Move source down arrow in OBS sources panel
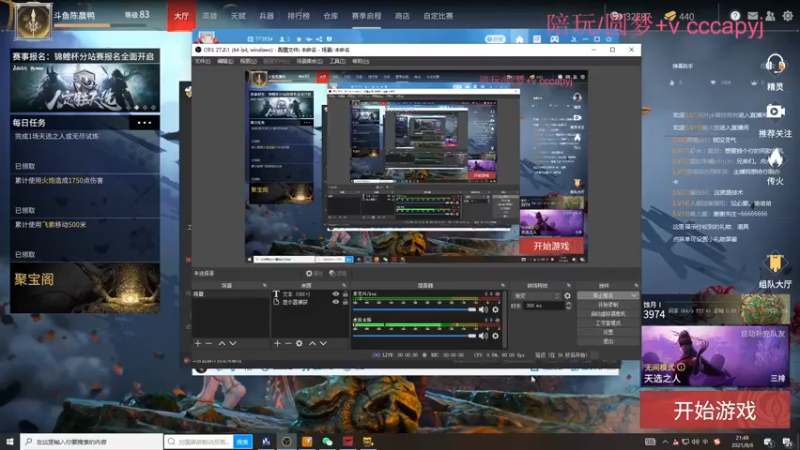The height and width of the screenshot is (450, 800). [323, 343]
